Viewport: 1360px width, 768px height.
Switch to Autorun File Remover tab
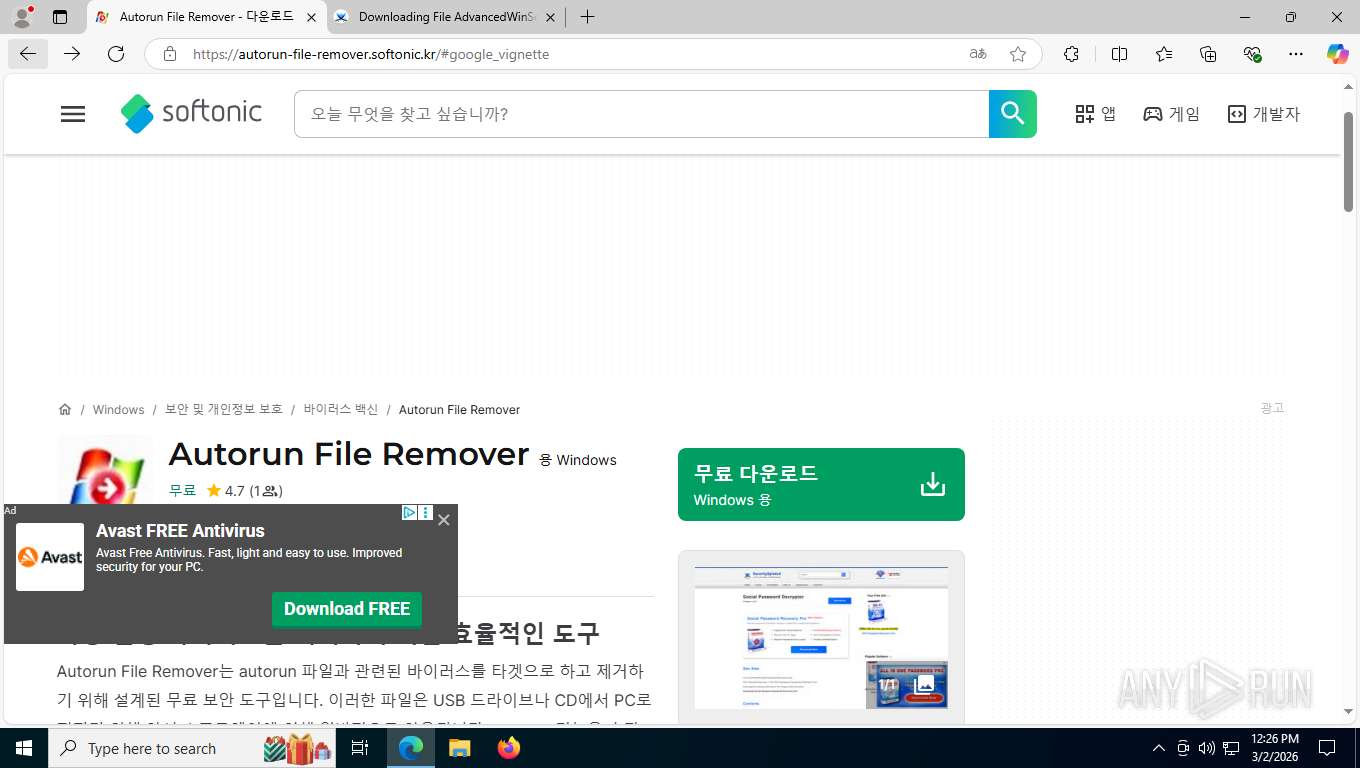(206, 17)
